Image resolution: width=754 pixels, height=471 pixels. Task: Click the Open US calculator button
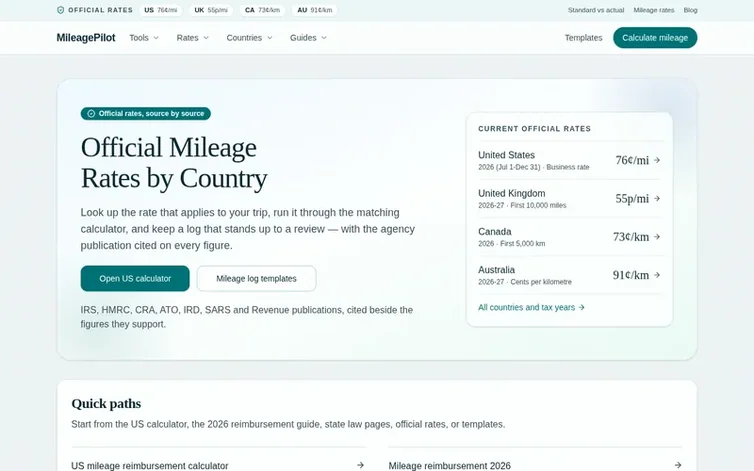pyautogui.click(x=135, y=279)
